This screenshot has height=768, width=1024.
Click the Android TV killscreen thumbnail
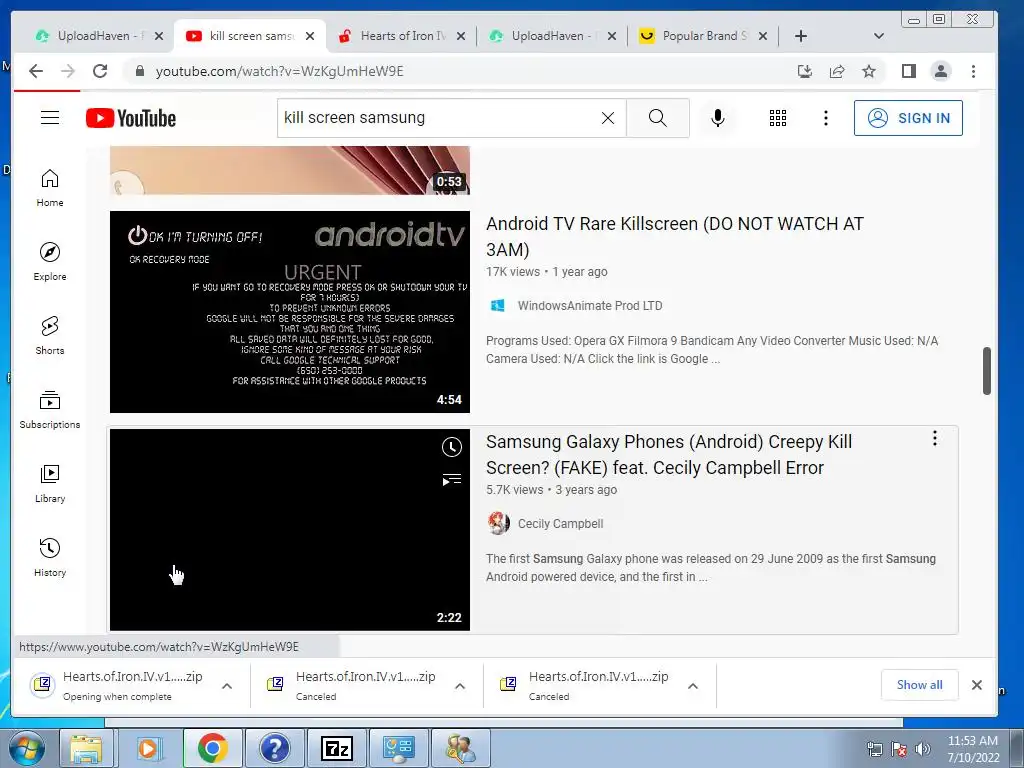[x=290, y=312]
